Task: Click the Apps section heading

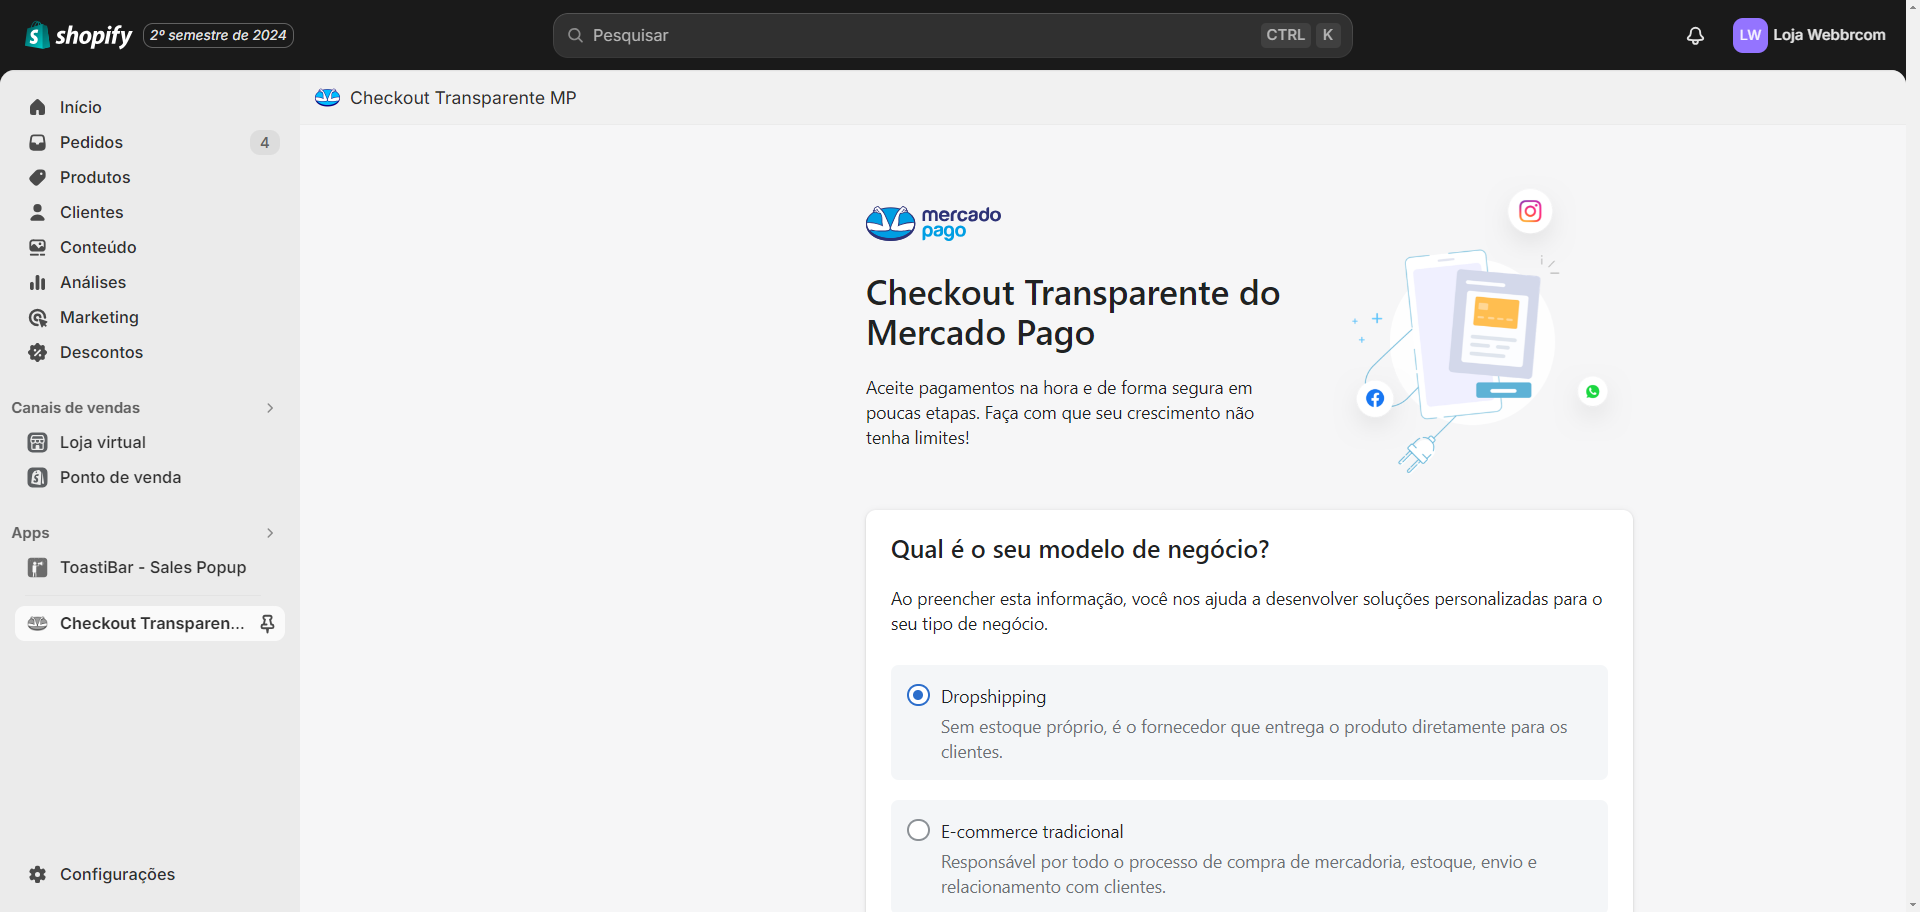Action: tap(30, 533)
